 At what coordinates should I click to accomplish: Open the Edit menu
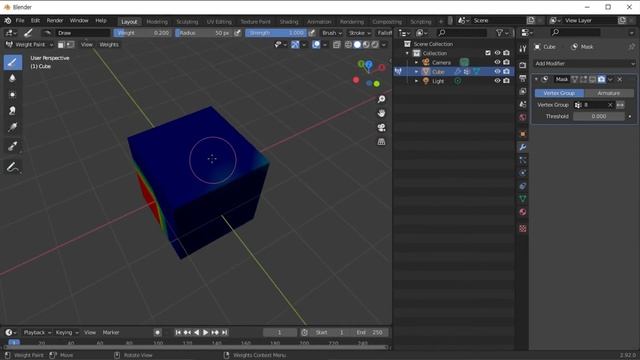(36, 20)
